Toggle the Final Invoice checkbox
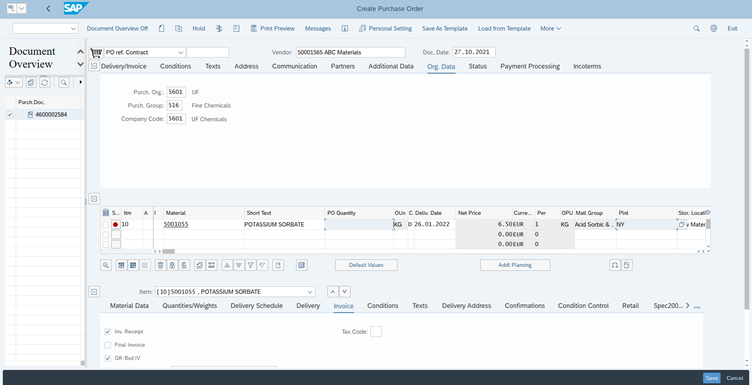 click(107, 345)
